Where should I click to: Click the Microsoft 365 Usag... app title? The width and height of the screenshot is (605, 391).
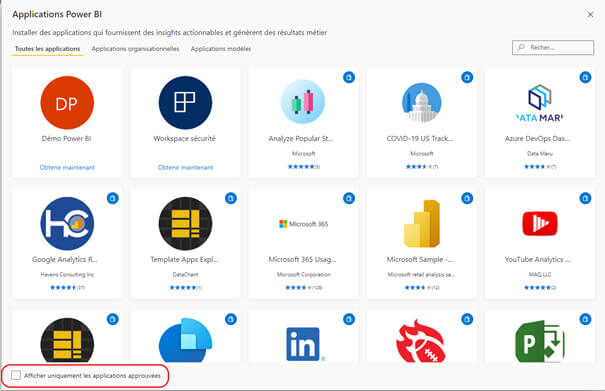[302, 259]
